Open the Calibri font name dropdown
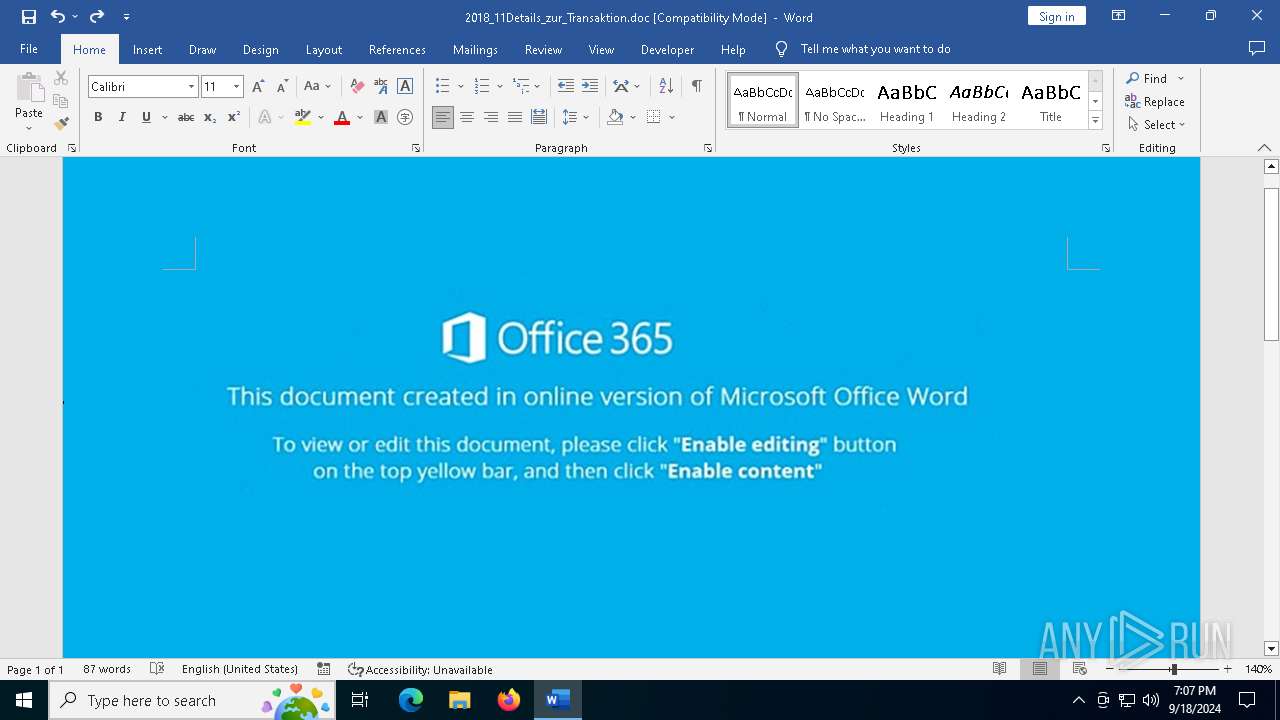 [191, 87]
